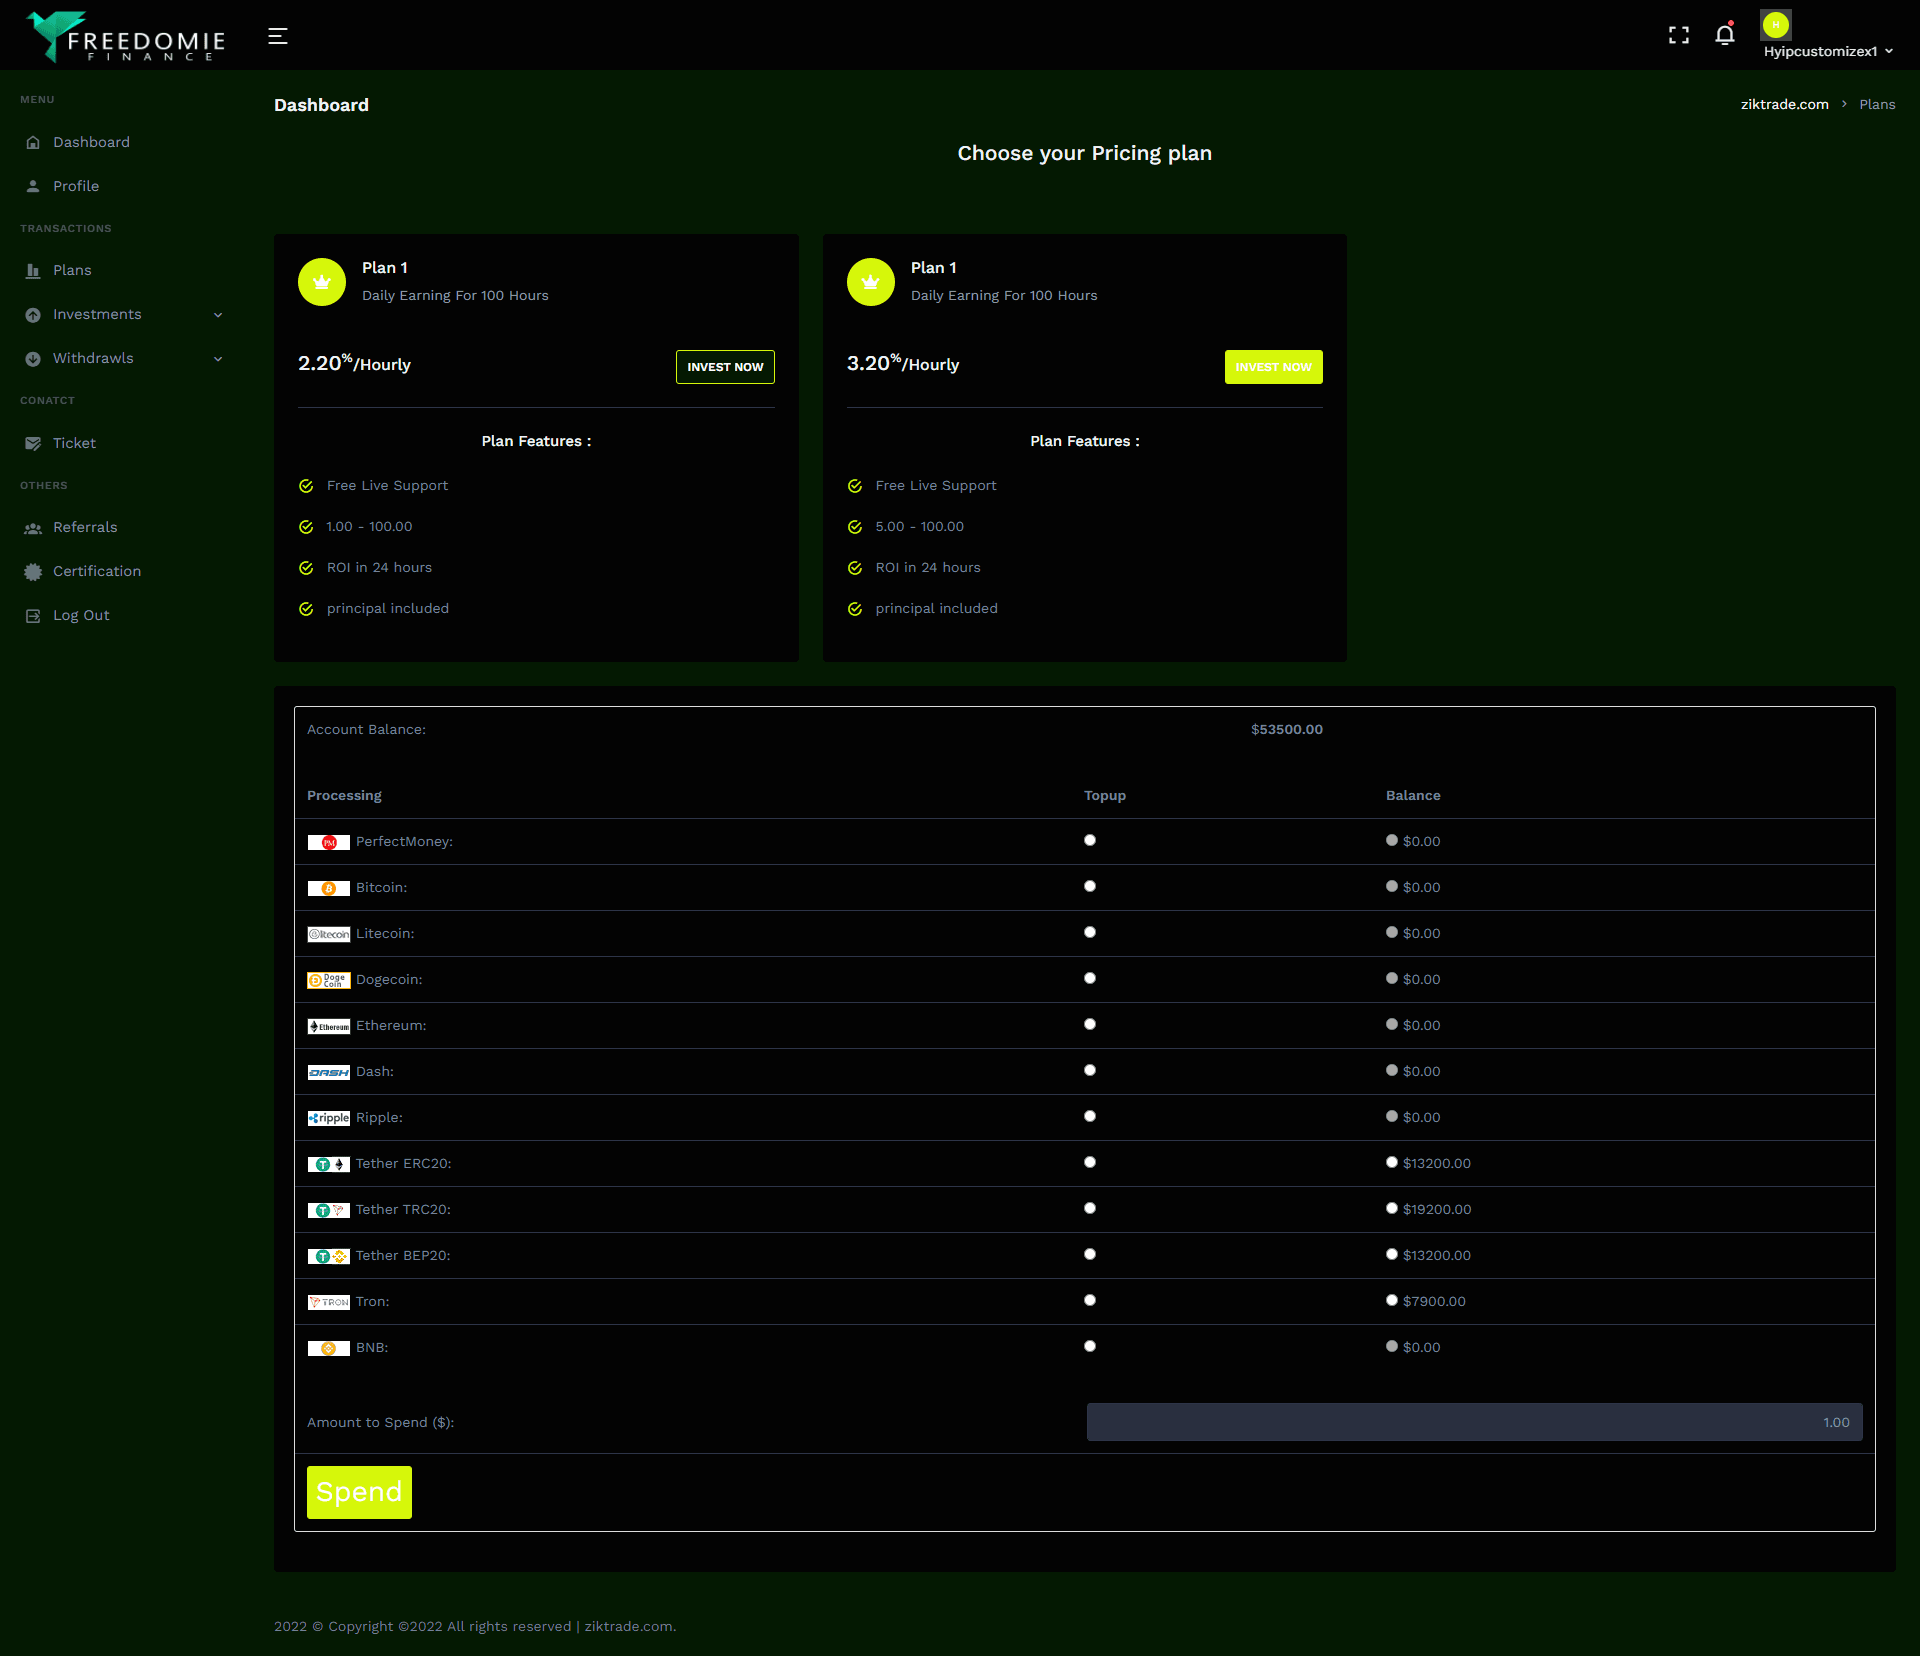1920x1656 pixels.
Task: Select Tether BEP20 balance radio ($13200.00)
Action: (x=1392, y=1254)
